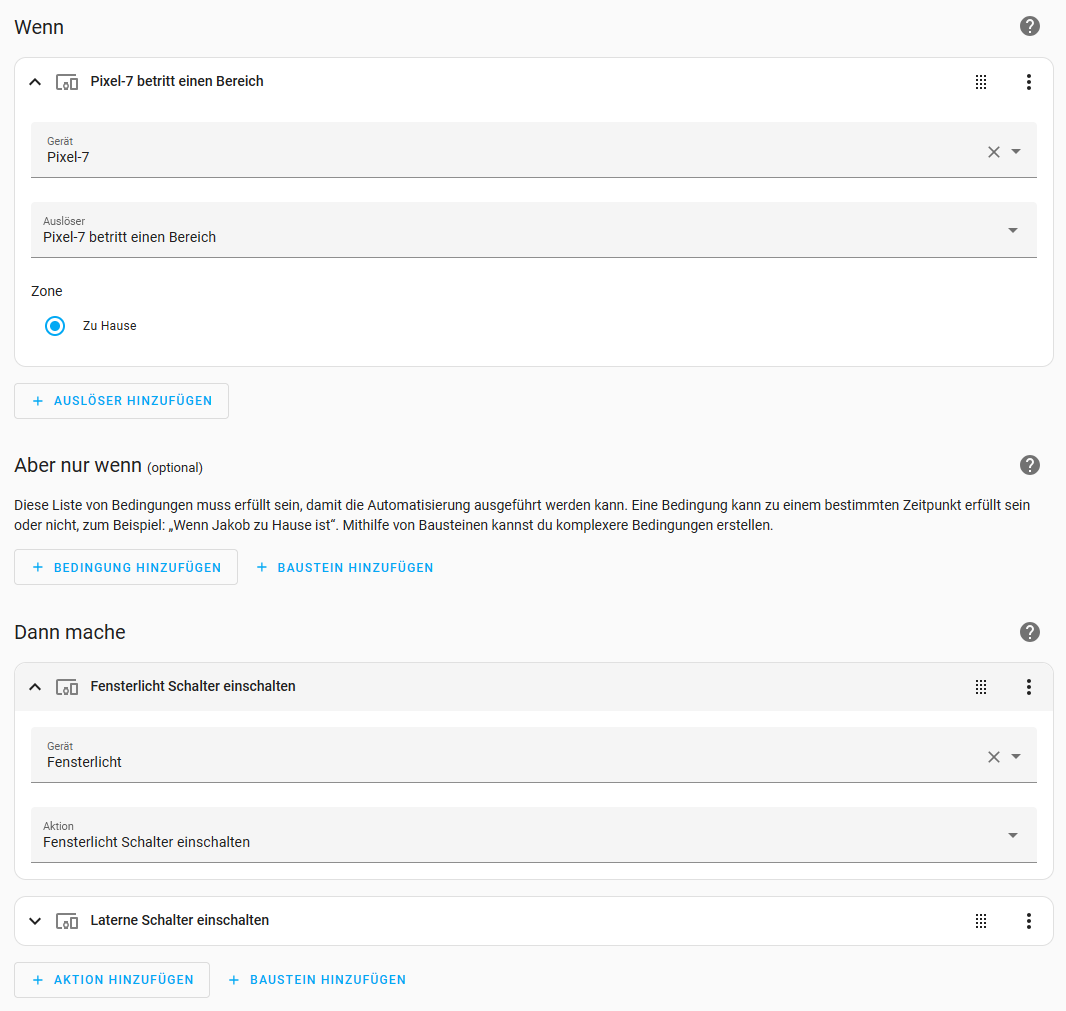Collapse the Fensterlicht Schalter einschalten action
This screenshot has height=1011, width=1066.
click(x=36, y=687)
